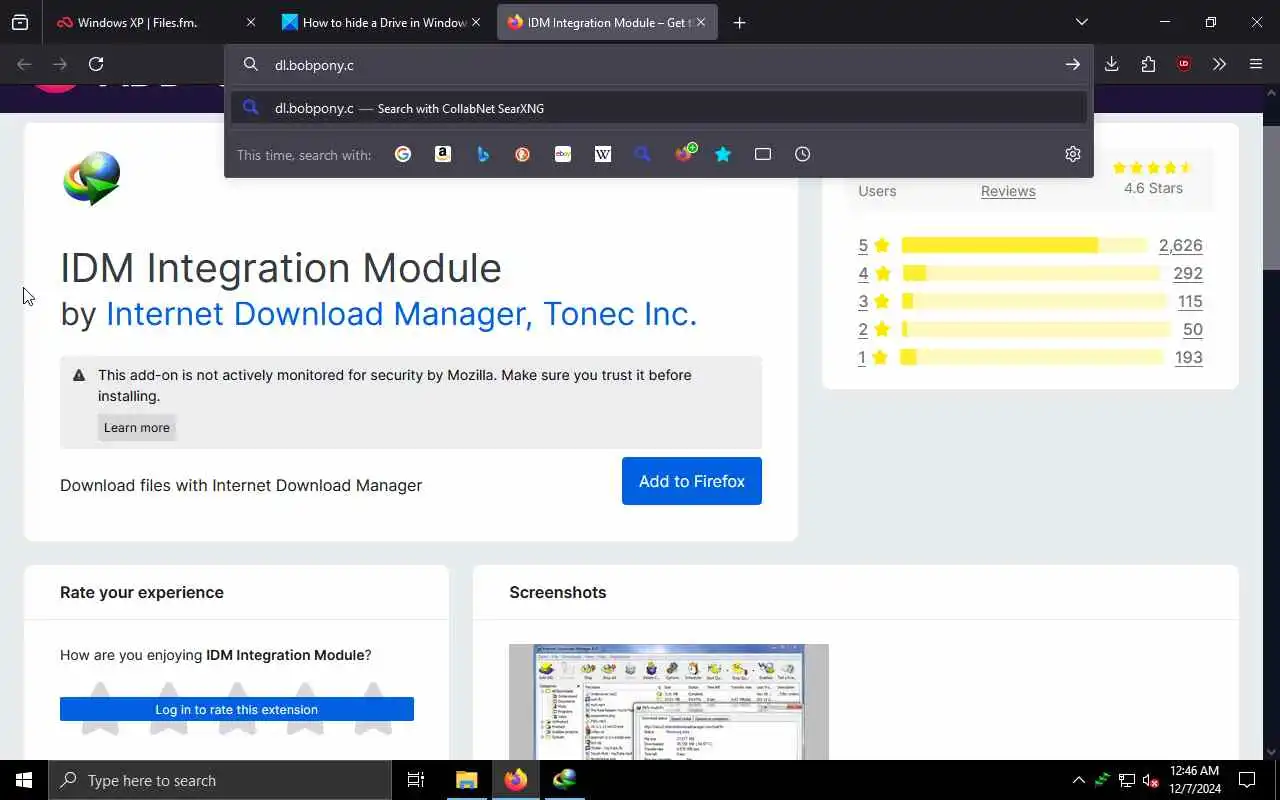
Task: Search Firefox Add-ons engine icon
Action: pyautogui.click(x=686, y=153)
